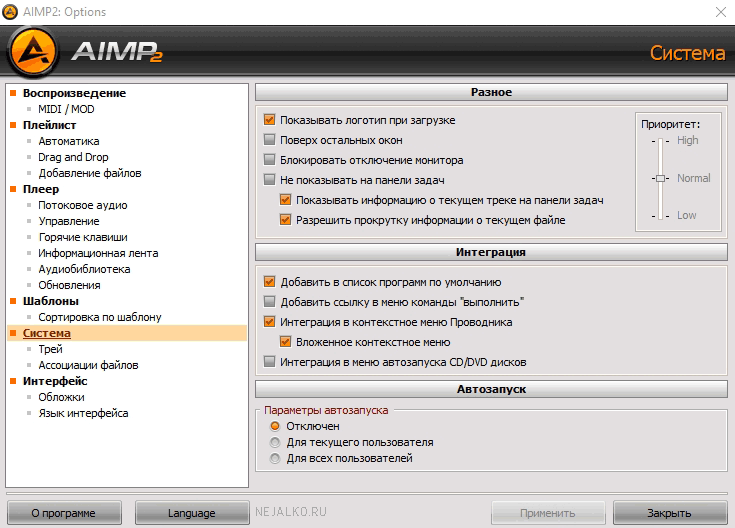Open 'Информационная лента' settings
Image resolution: width=735 pixels, height=528 pixels.
click(98, 253)
